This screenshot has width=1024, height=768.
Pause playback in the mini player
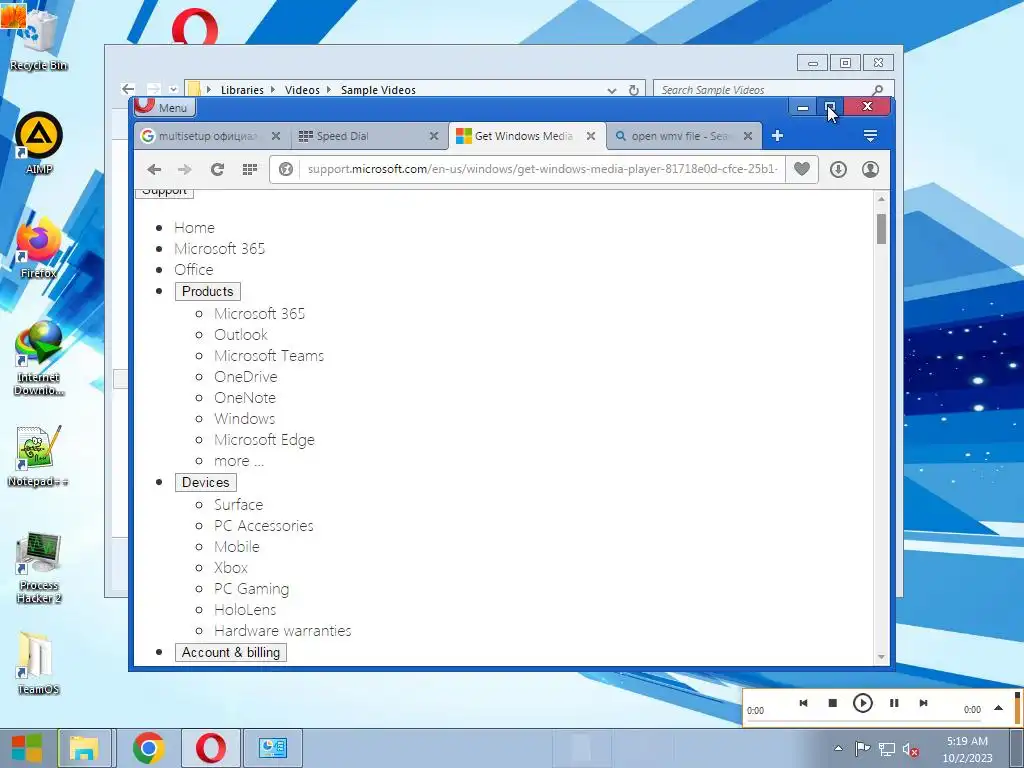tap(894, 703)
